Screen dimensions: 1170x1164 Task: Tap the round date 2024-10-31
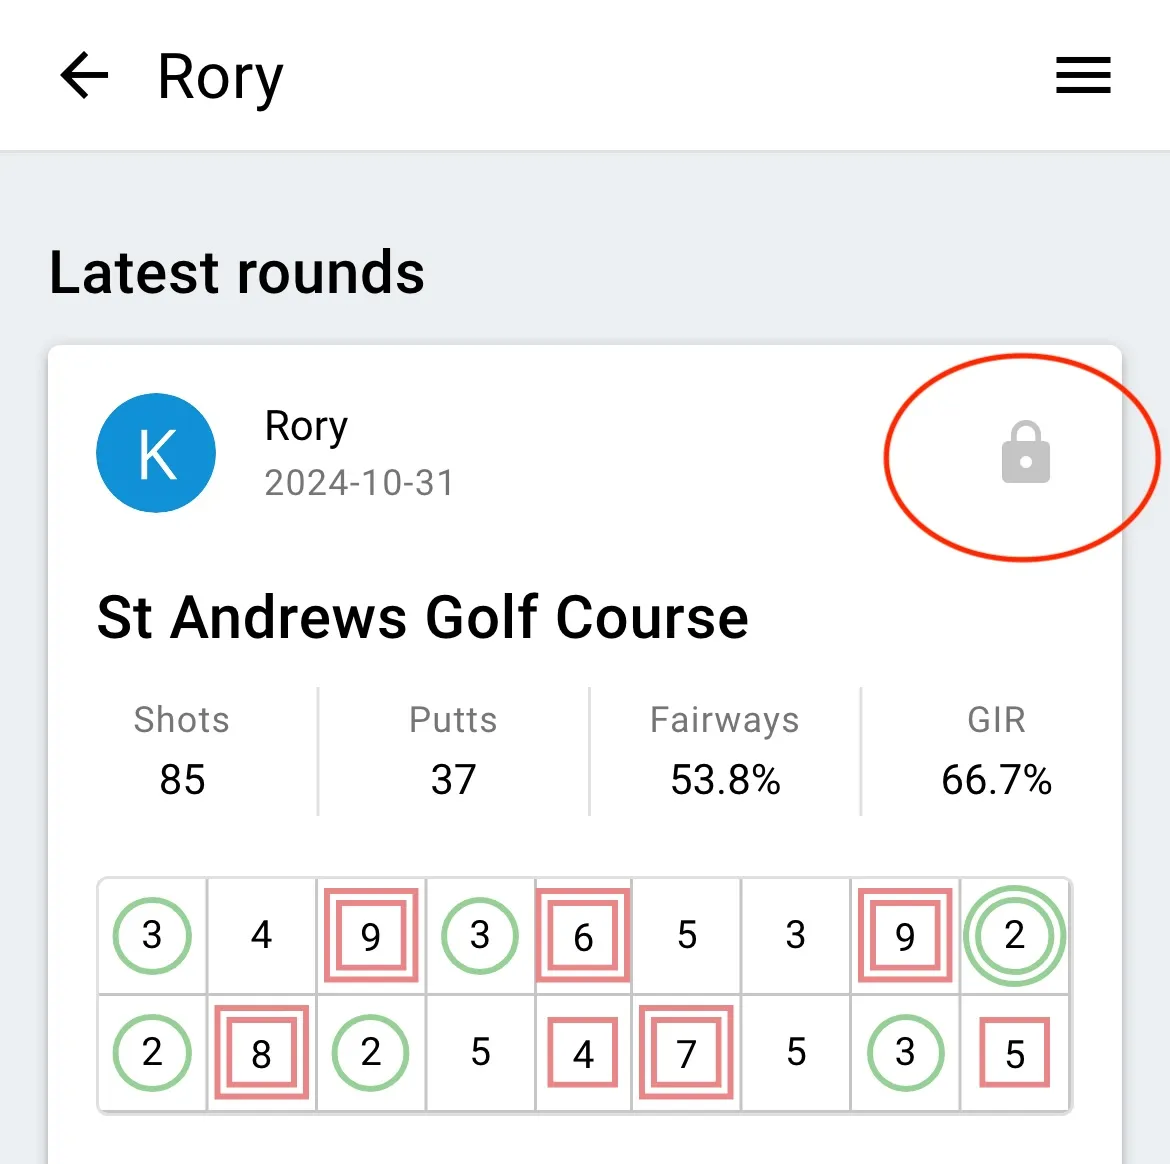(x=359, y=483)
